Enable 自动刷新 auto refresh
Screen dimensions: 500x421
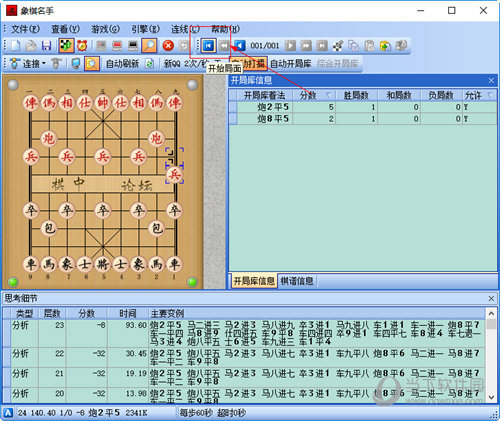(122, 63)
